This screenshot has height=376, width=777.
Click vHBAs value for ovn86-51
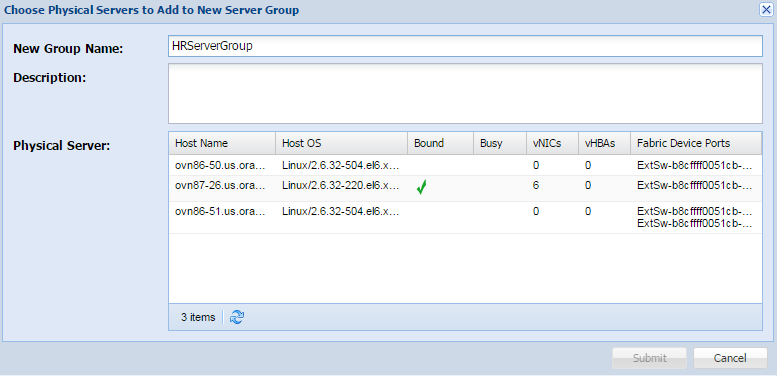point(588,211)
